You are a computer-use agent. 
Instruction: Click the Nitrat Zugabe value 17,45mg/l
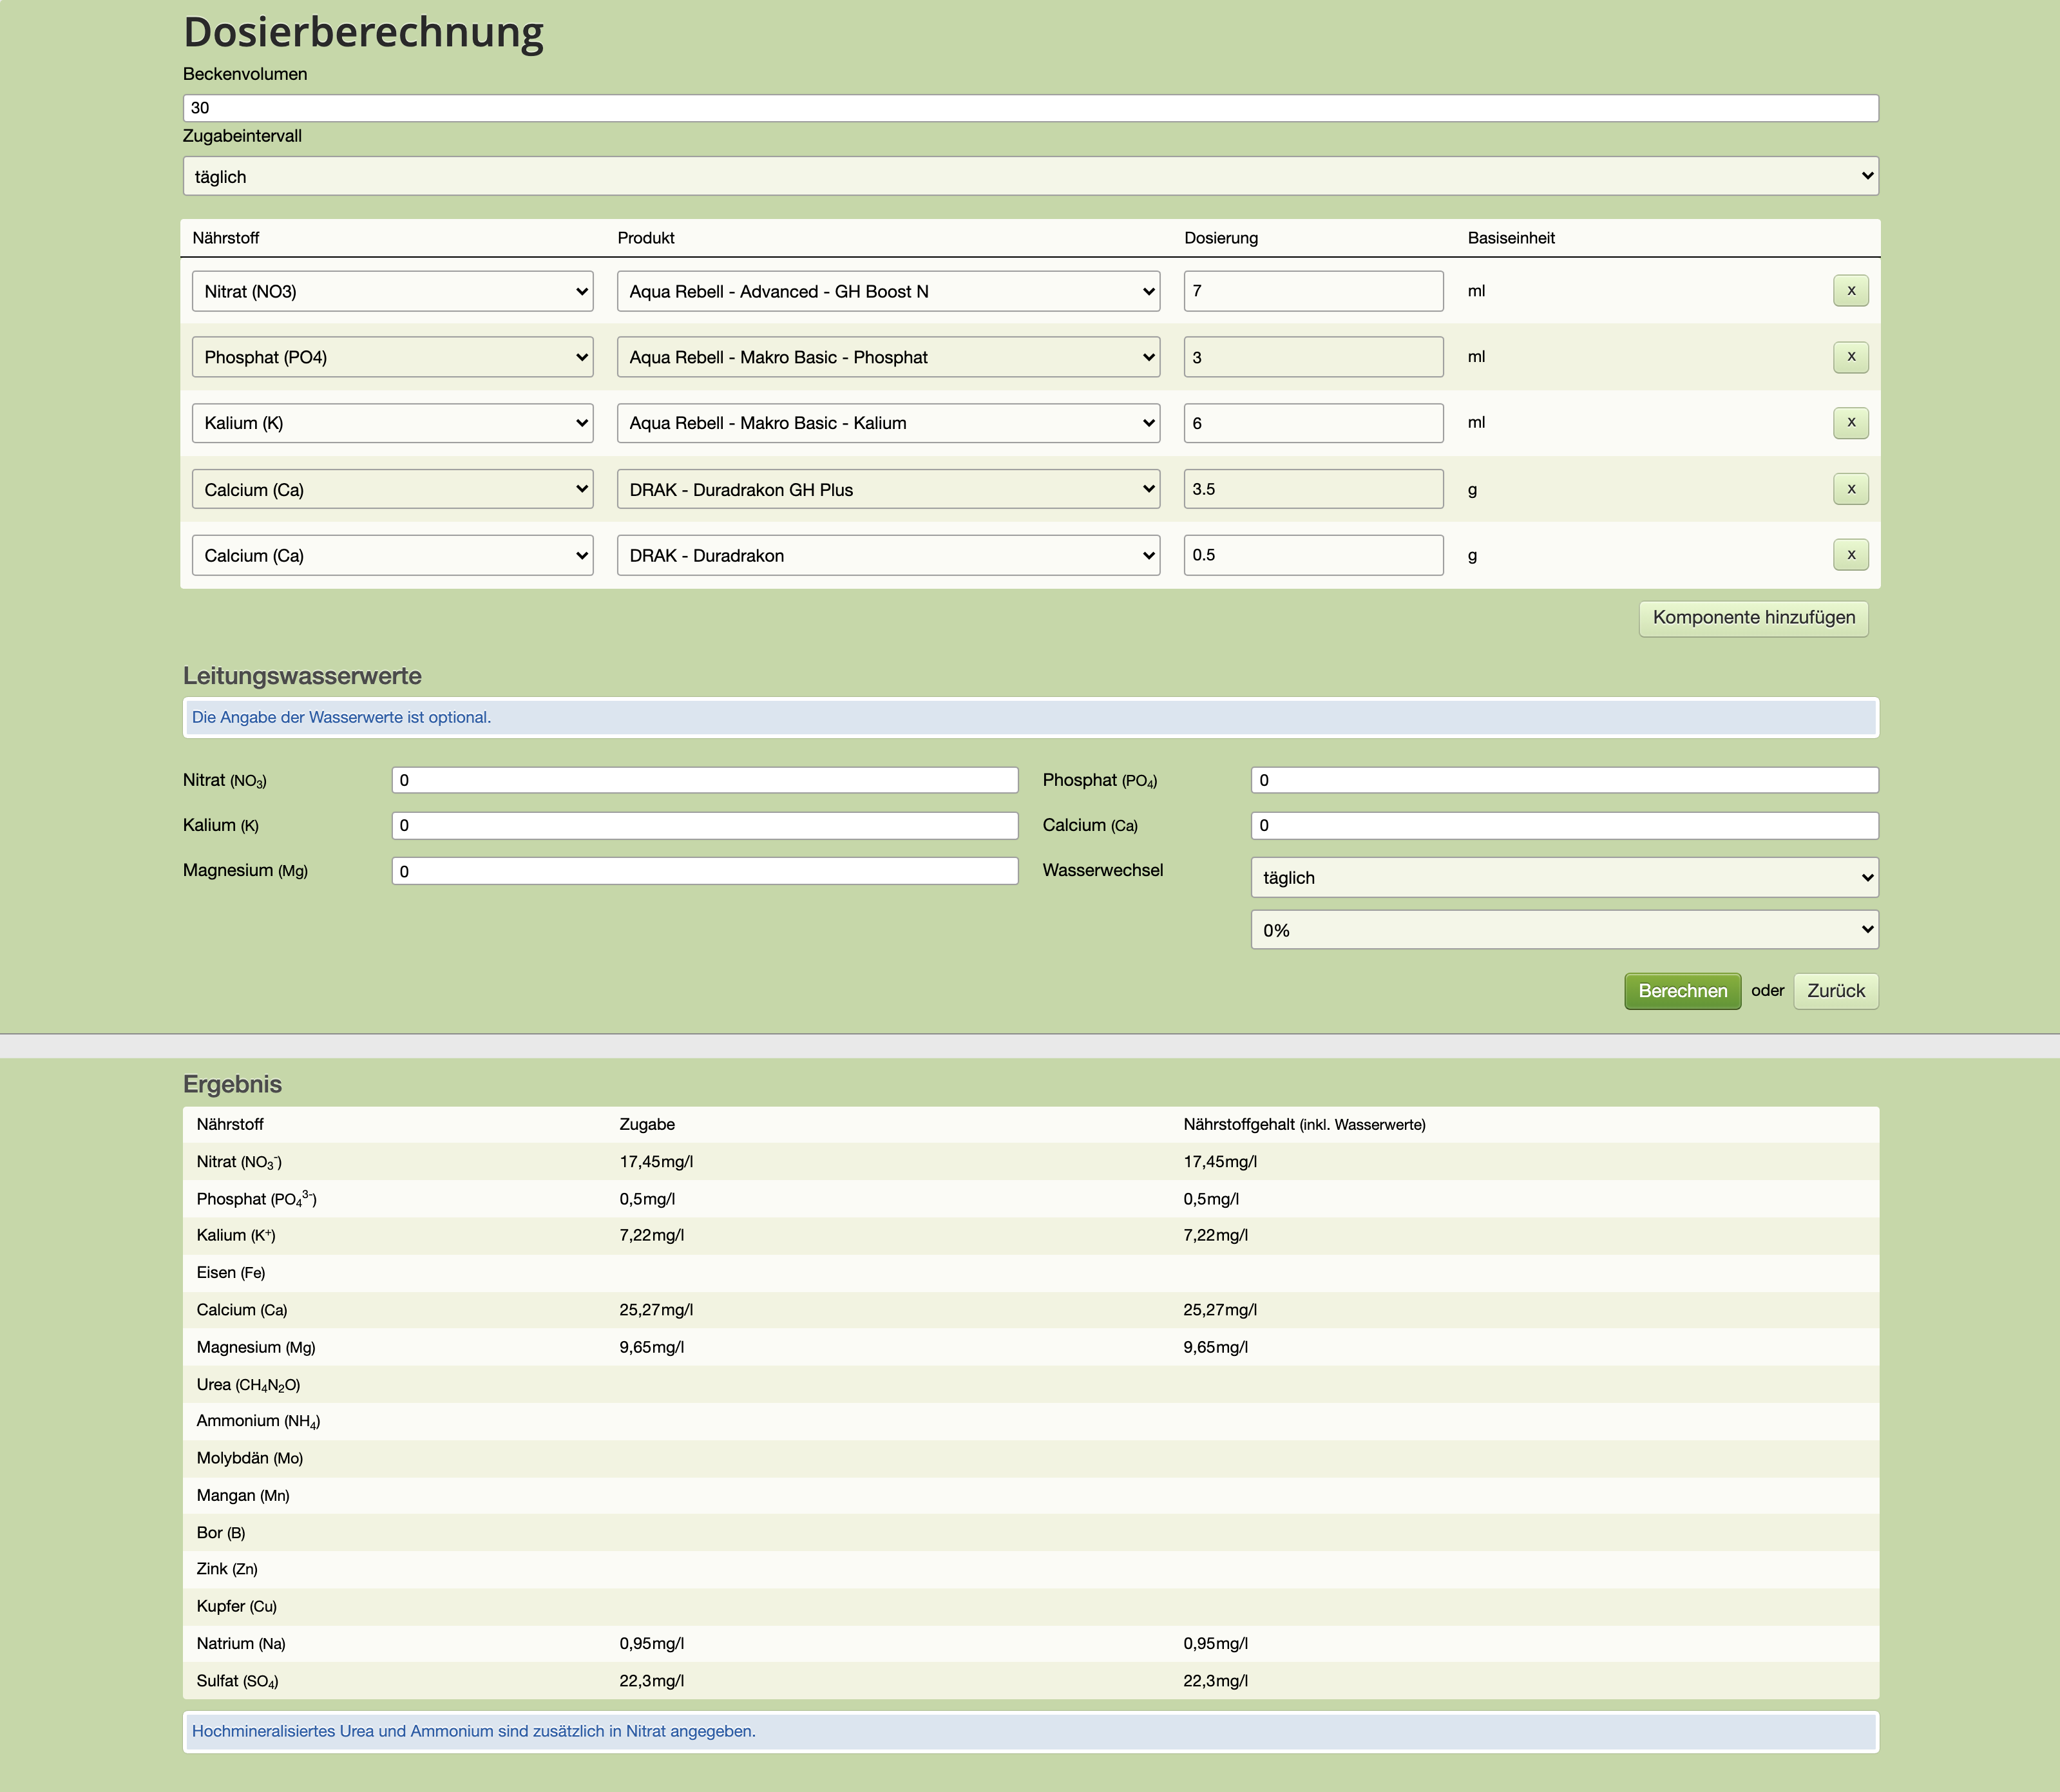click(x=656, y=1161)
